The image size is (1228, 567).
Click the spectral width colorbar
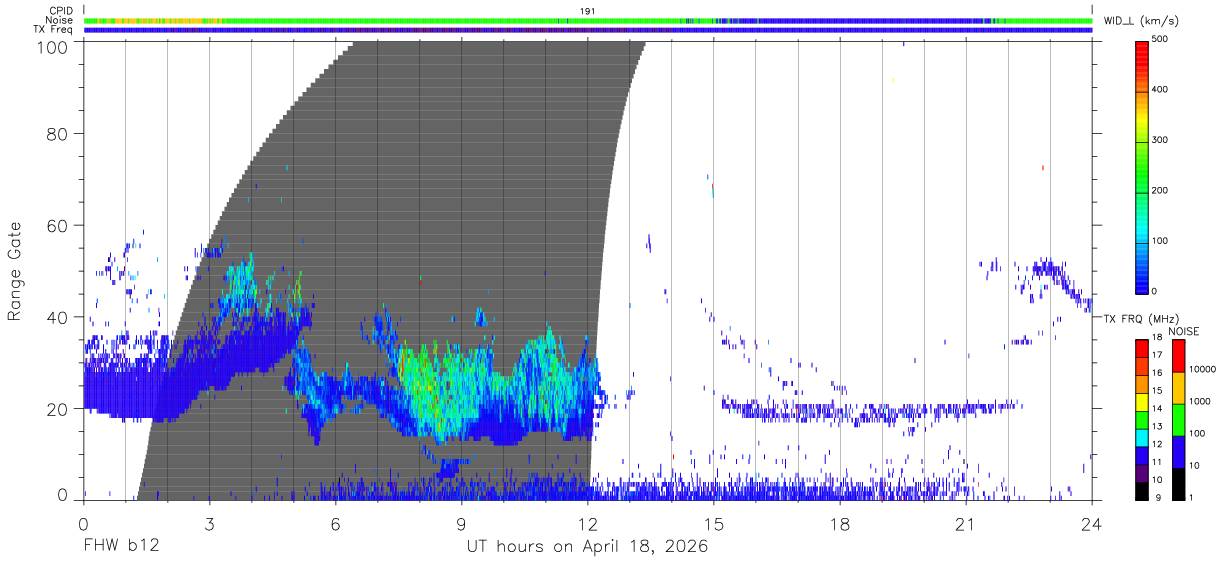[1143, 166]
